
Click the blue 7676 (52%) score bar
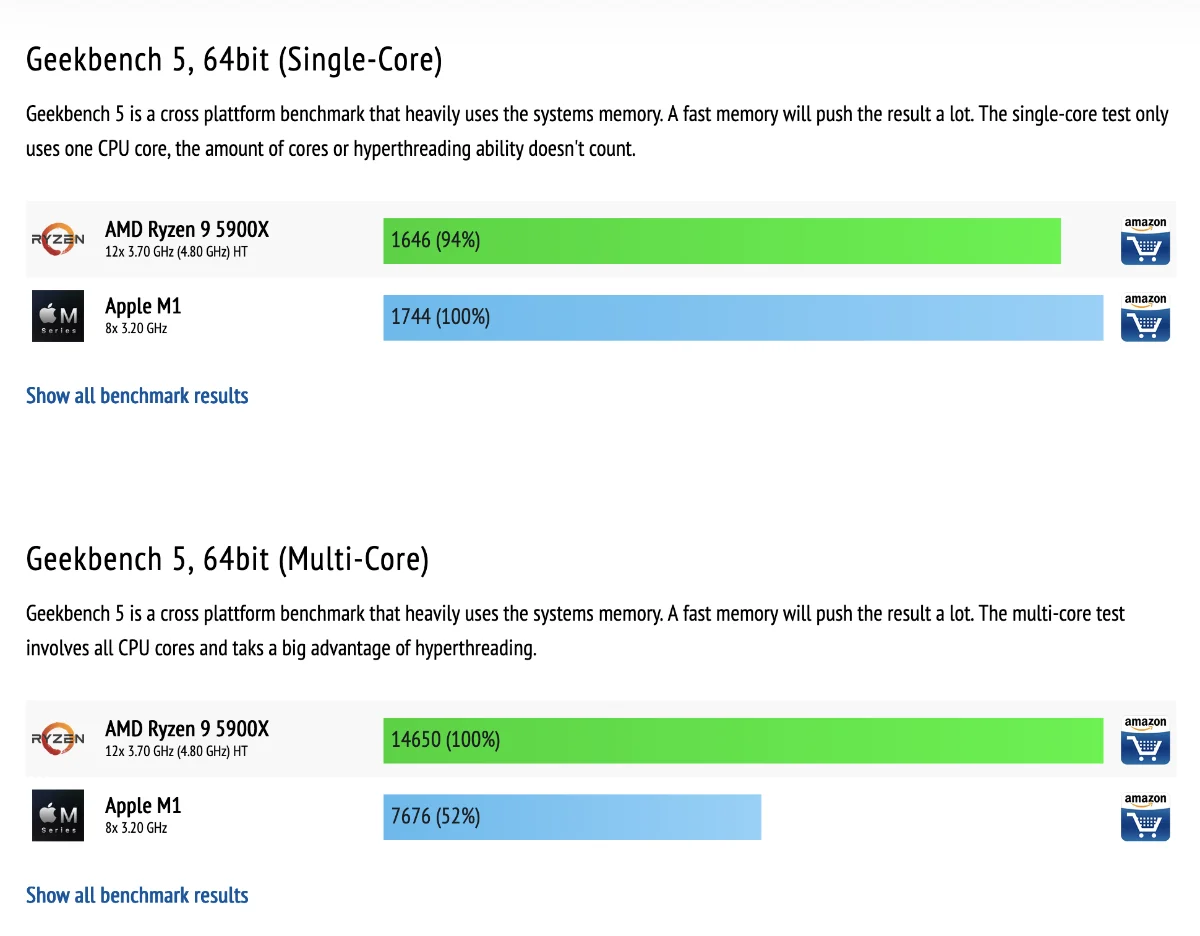[x=572, y=817]
